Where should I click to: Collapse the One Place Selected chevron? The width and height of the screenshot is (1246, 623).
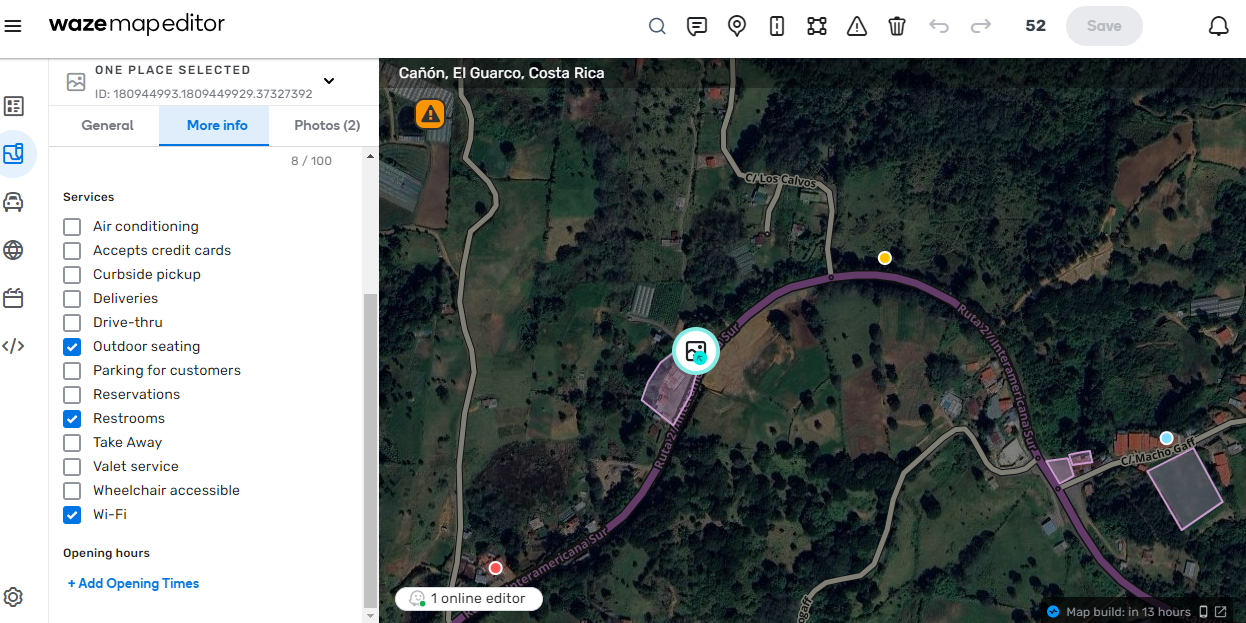(x=329, y=81)
